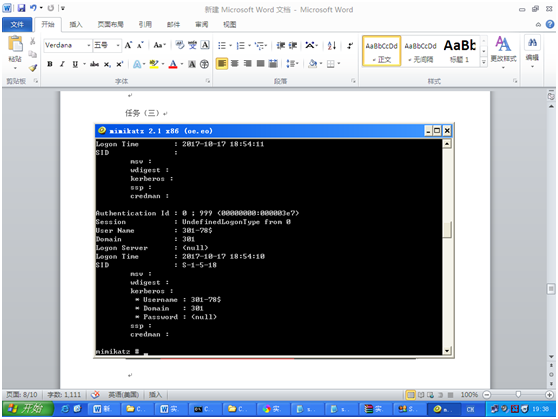Click the Grow Font icon
Viewport: 558px width, 419px height.
(128, 45)
